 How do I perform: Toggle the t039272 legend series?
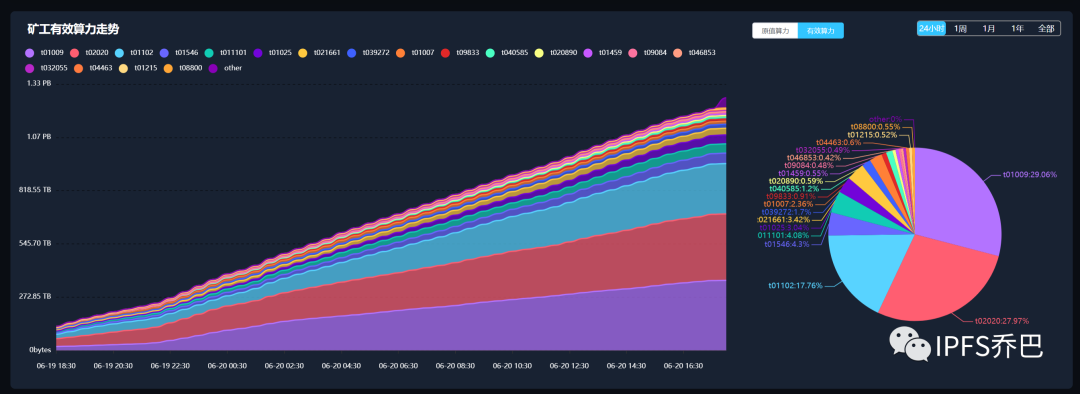(368, 52)
